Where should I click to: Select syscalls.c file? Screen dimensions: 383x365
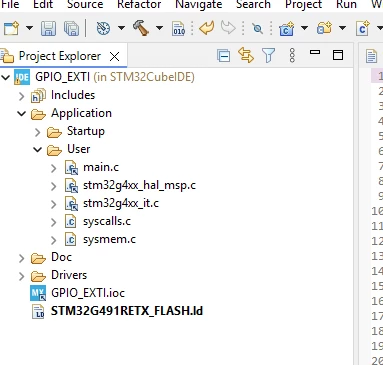[x=107, y=221]
